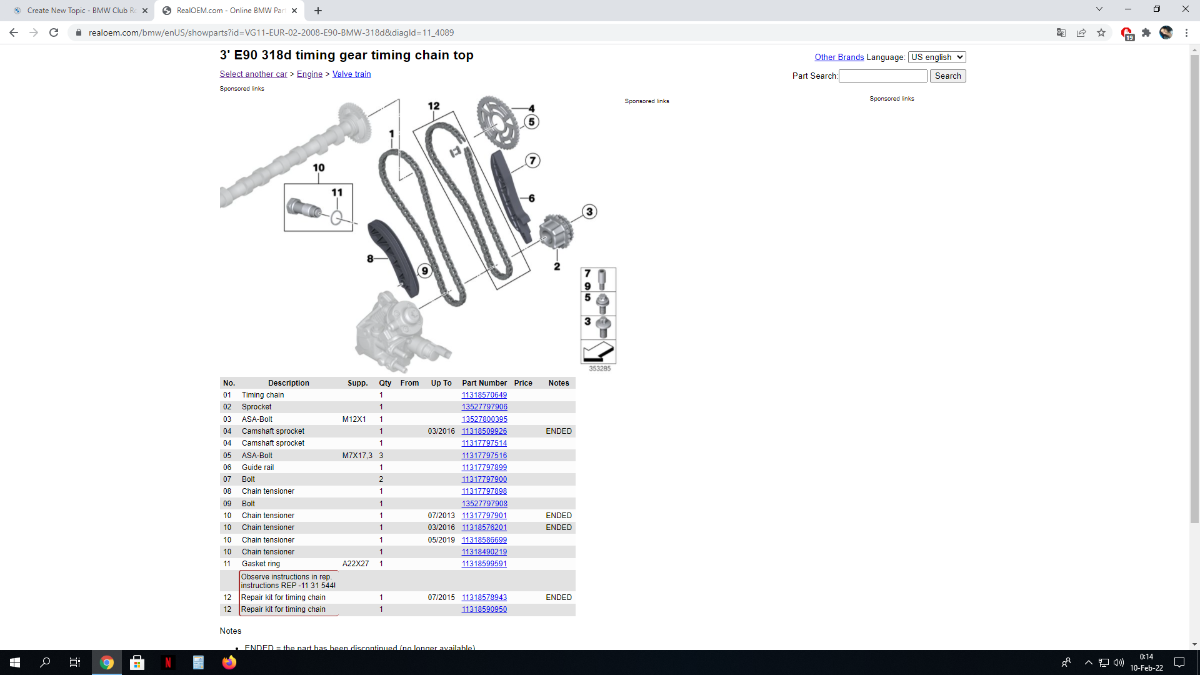1200x675 pixels.
Task: Click the Part Search input field
Action: click(x=883, y=76)
